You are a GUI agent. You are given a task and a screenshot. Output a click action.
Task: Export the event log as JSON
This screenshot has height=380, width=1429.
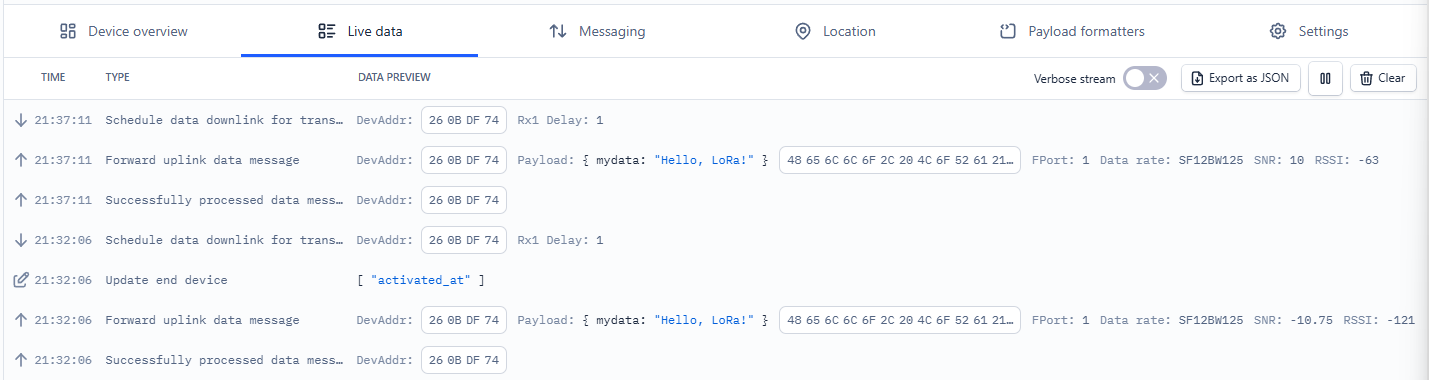click(x=1241, y=78)
